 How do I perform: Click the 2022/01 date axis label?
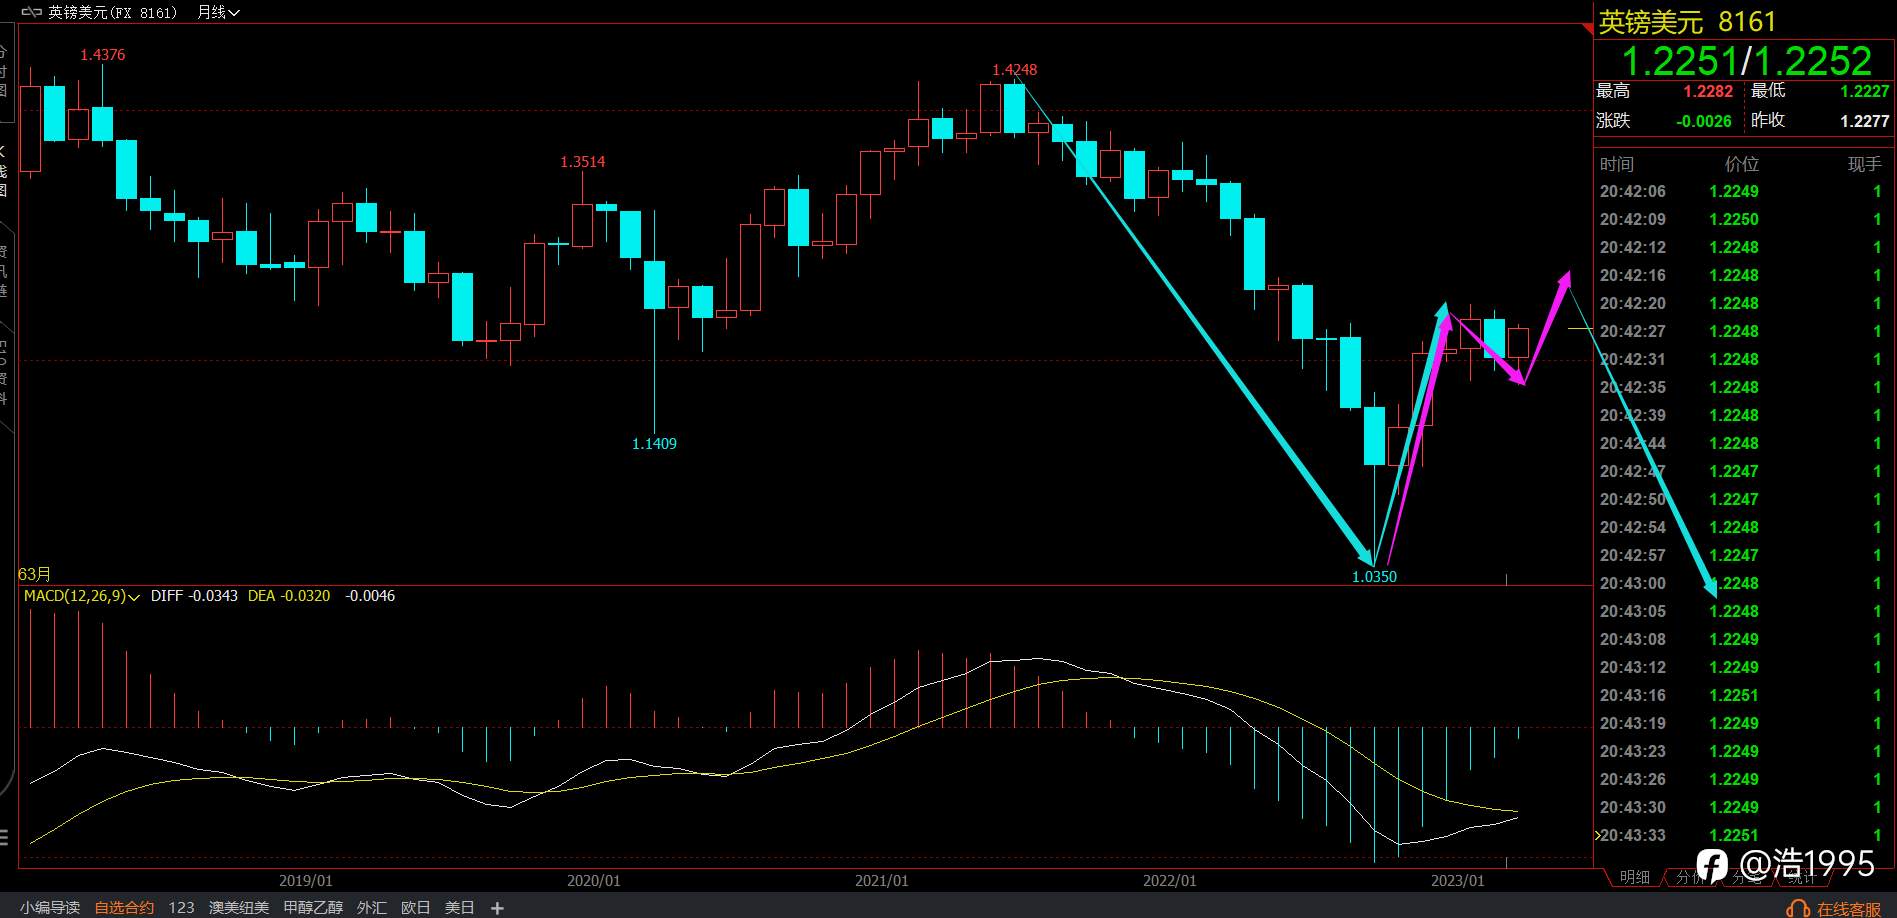[1170, 881]
